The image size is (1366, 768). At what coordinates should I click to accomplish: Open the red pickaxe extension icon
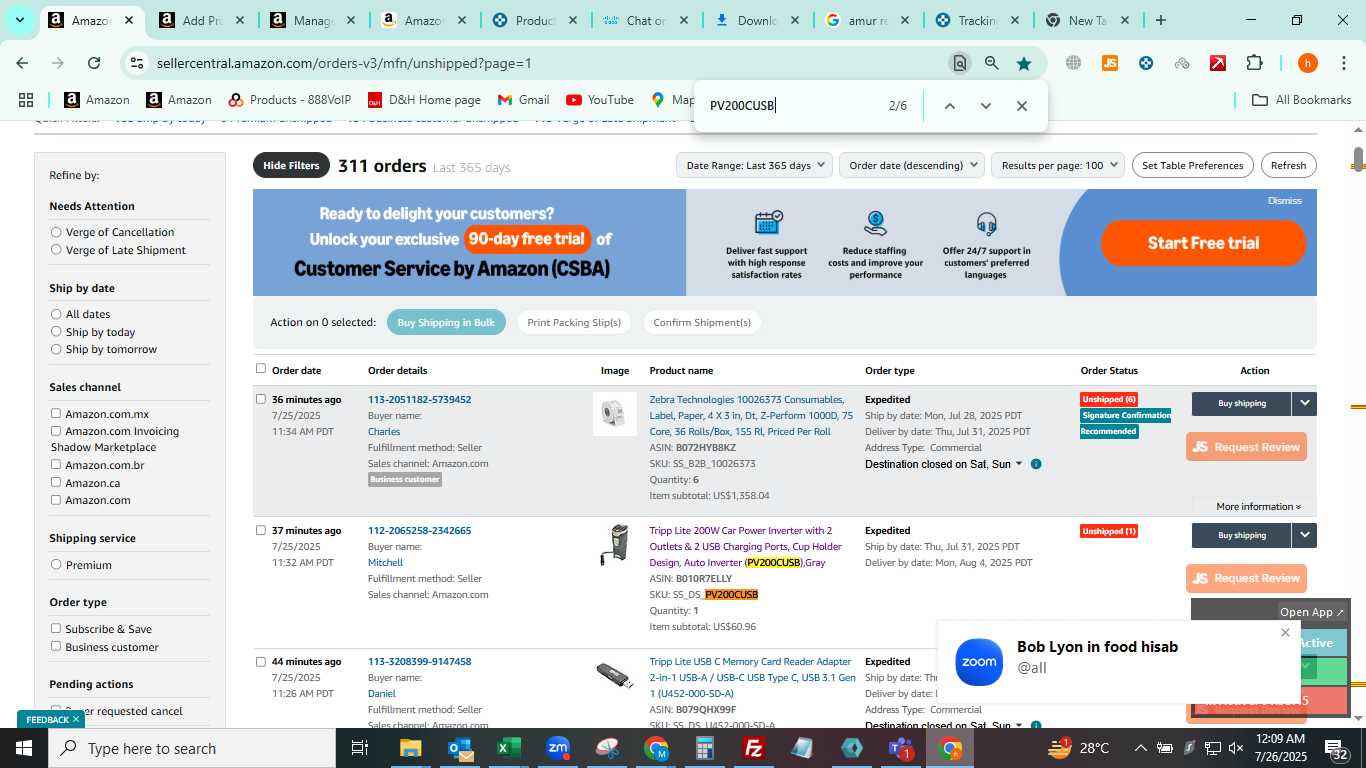click(1218, 63)
